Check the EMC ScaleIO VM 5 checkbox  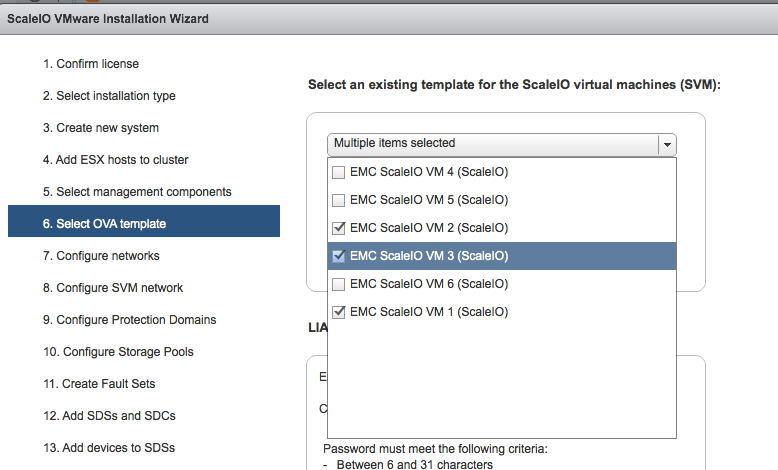click(339, 200)
